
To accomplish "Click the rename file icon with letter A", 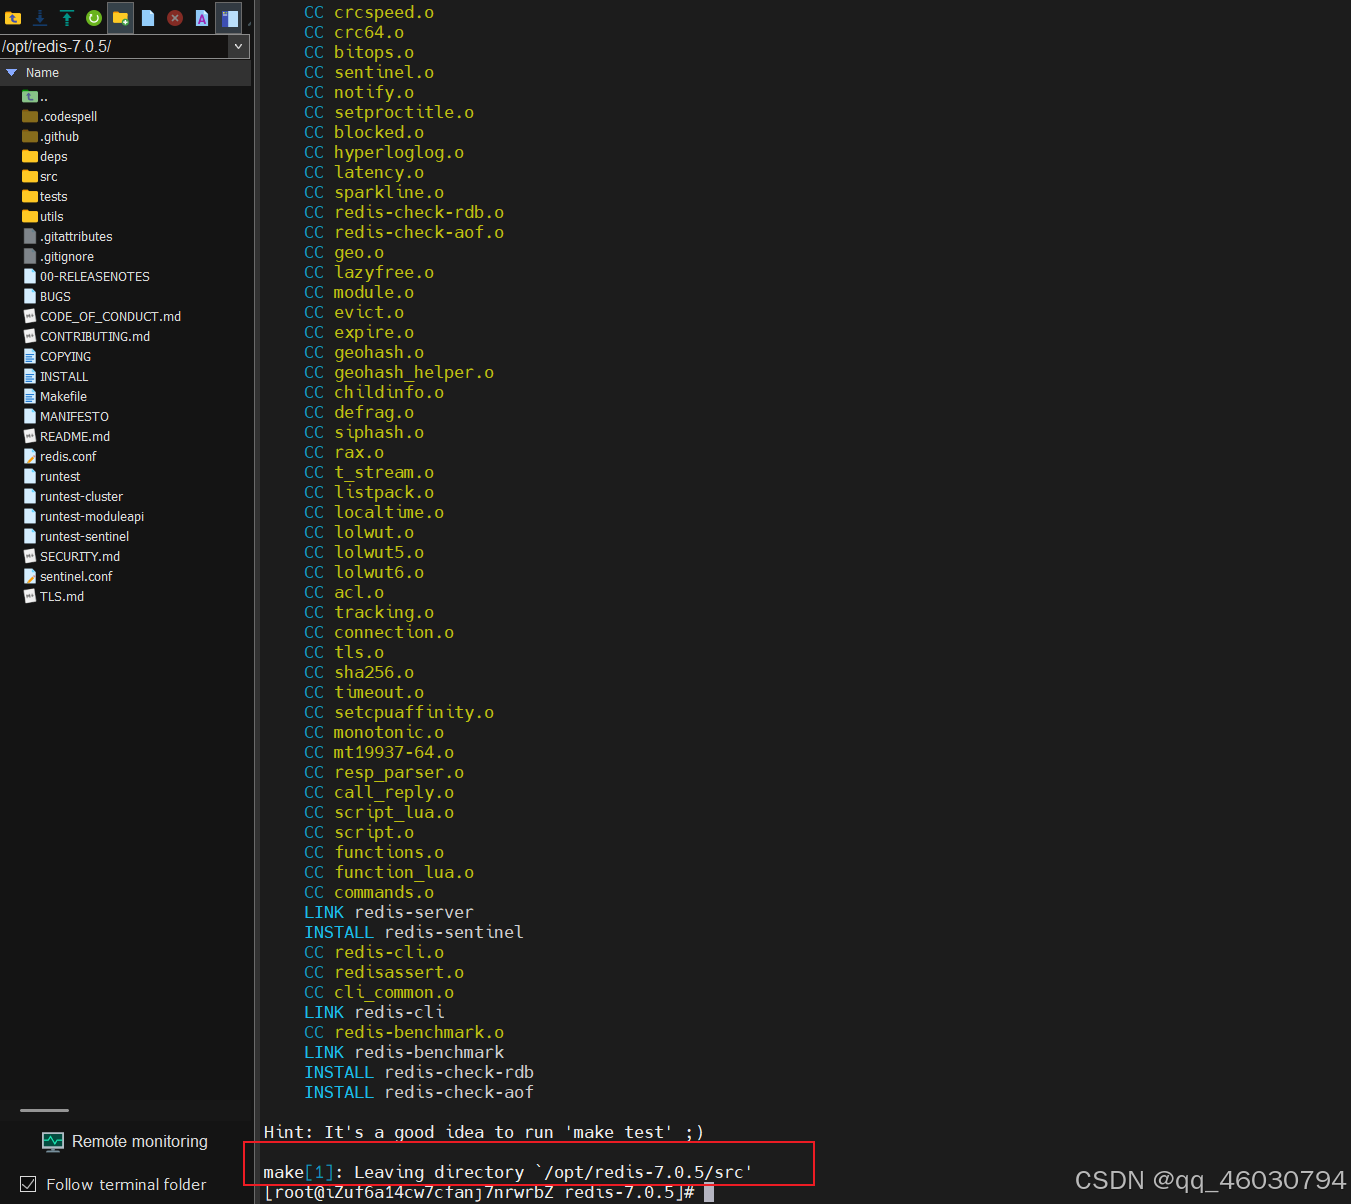I will (x=202, y=18).
